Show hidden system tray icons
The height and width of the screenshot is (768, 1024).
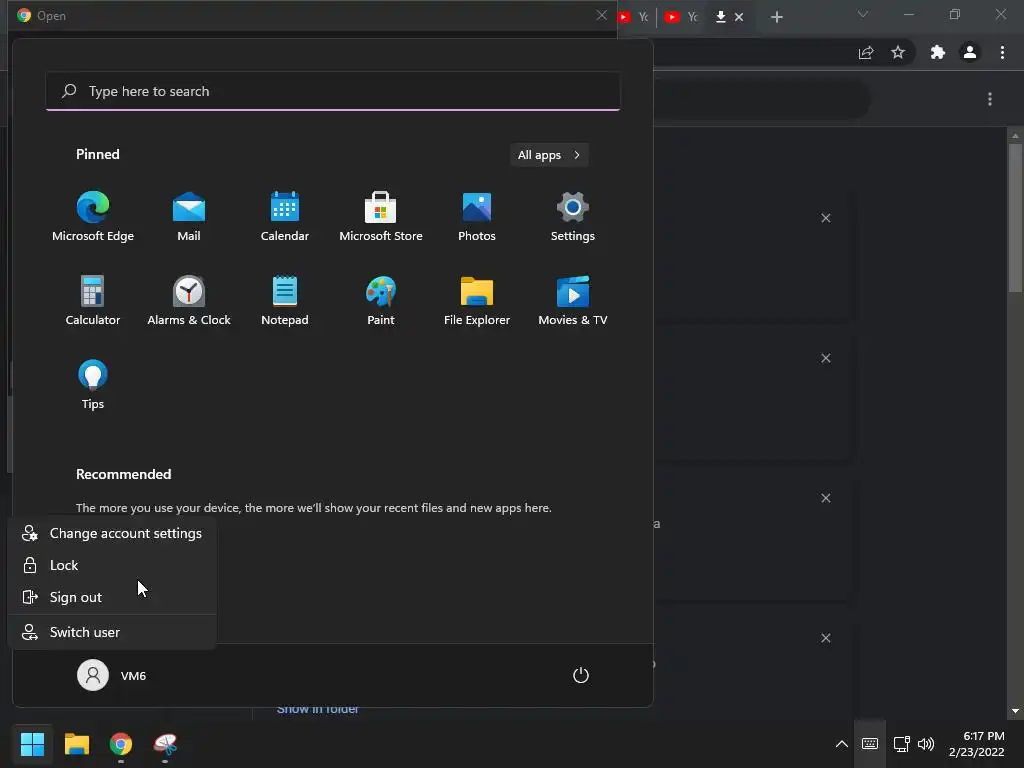coord(842,744)
